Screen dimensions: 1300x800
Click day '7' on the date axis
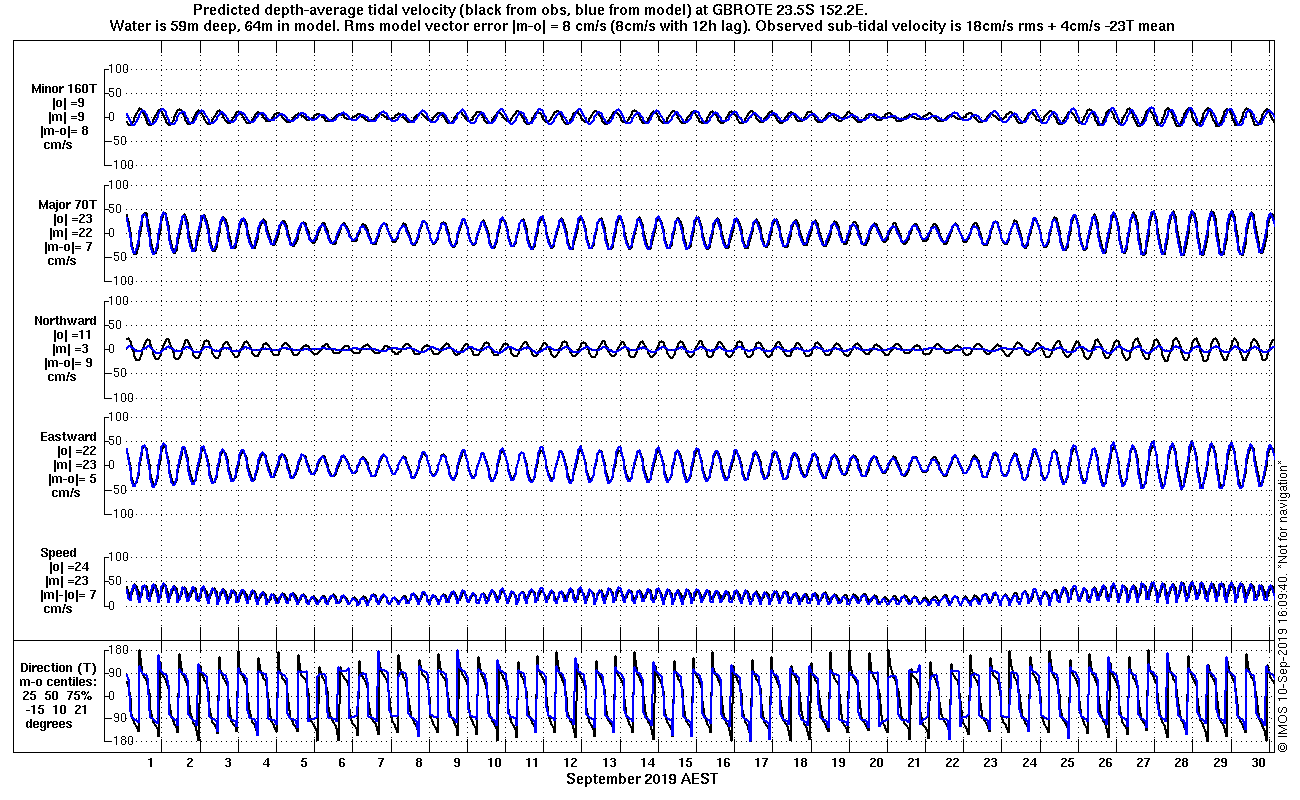(380, 763)
